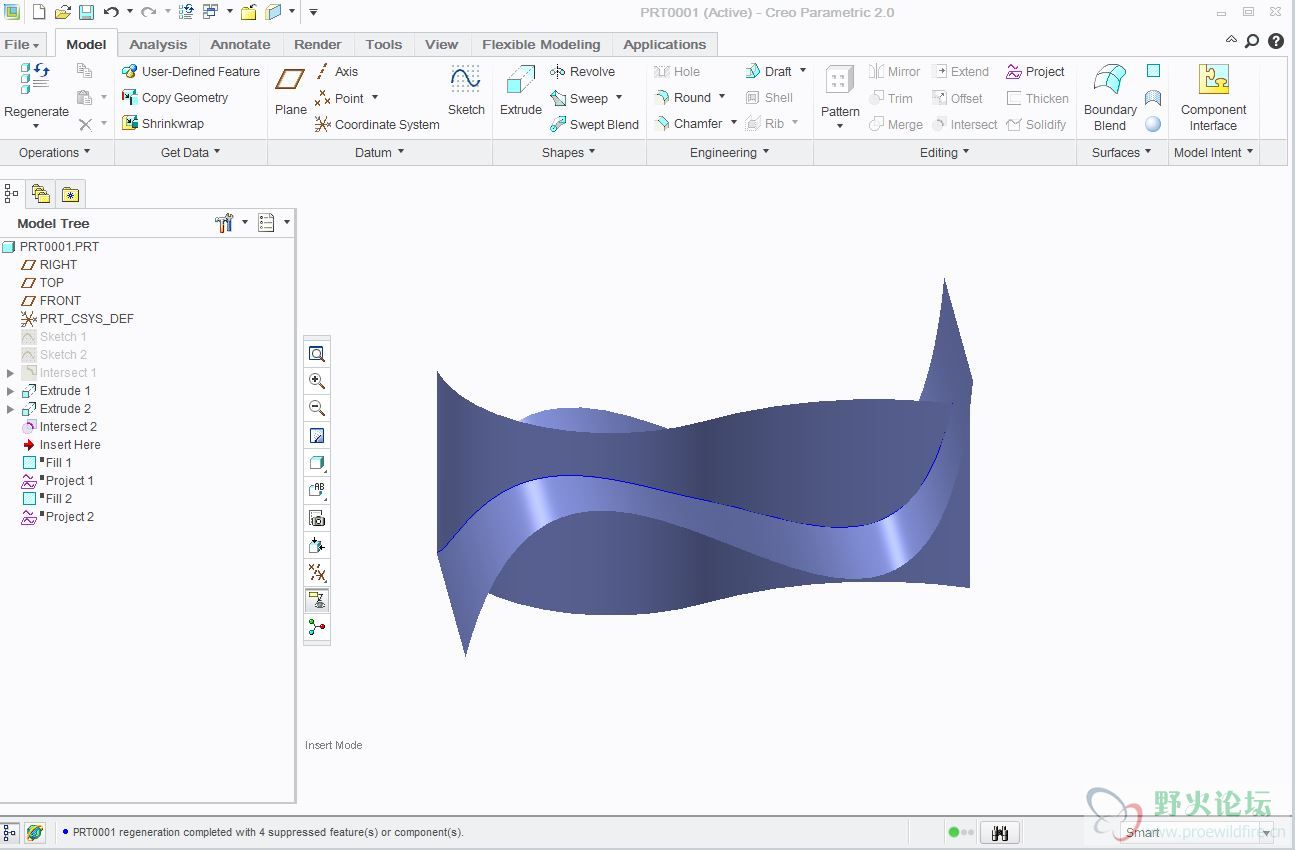Save the model with the disk icon
This screenshot has width=1295, height=850.
pos(86,12)
